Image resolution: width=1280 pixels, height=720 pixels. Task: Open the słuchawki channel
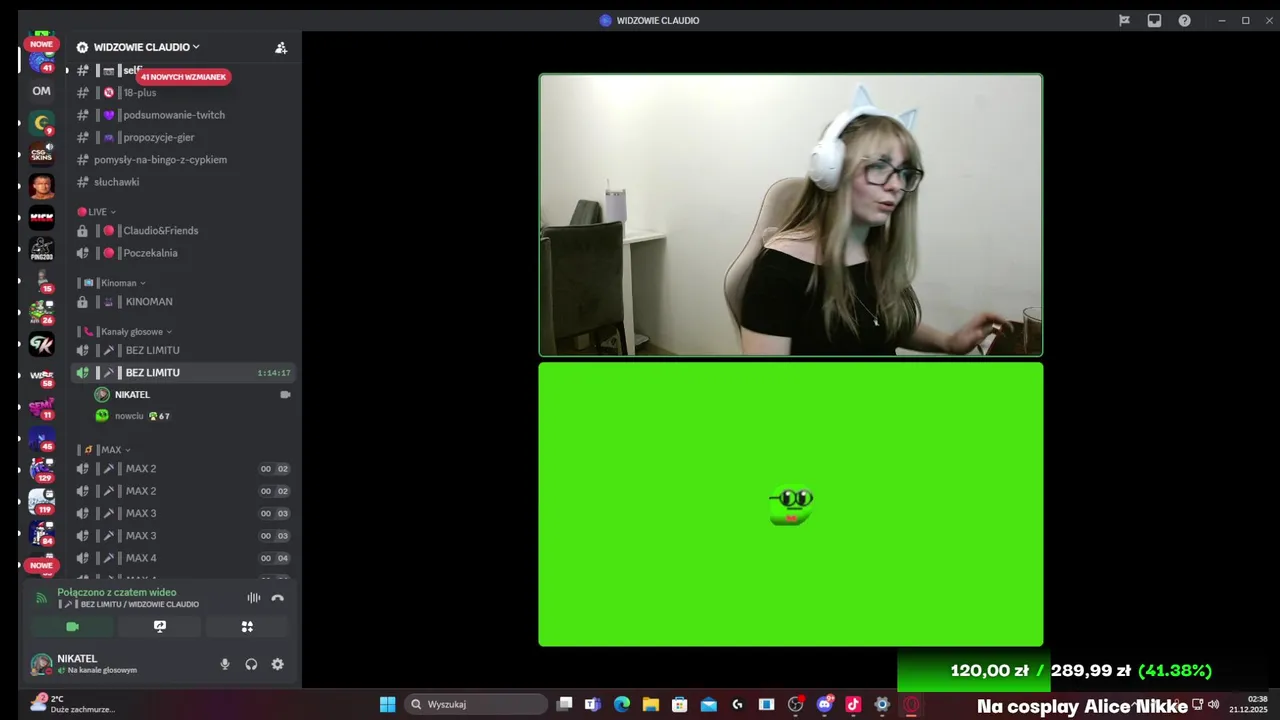click(184, 182)
